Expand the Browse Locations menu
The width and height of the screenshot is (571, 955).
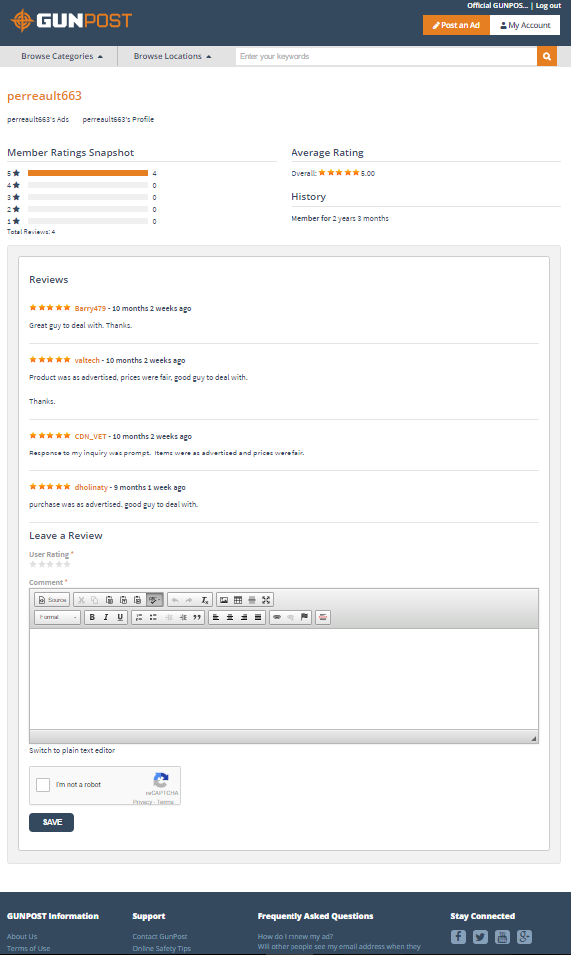pyautogui.click(x=172, y=56)
